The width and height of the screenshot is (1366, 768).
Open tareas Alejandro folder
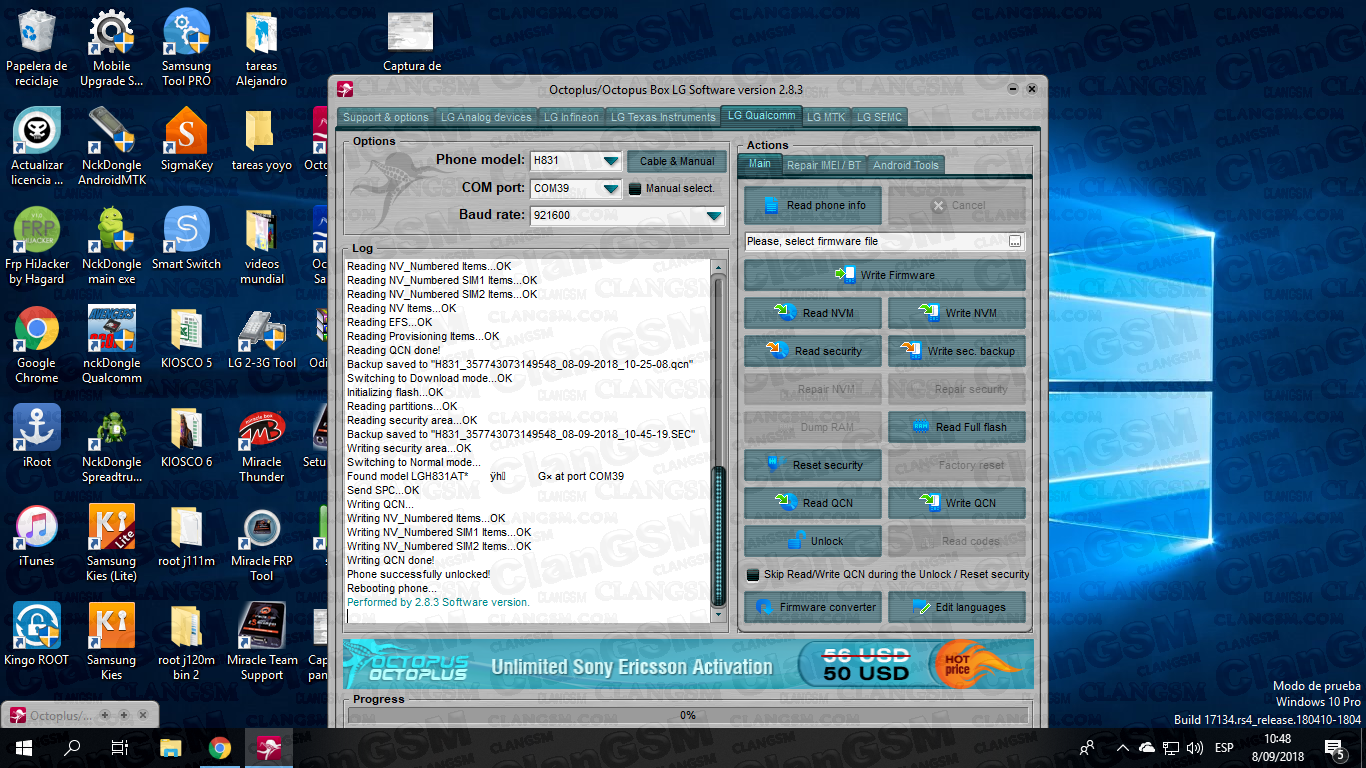pyautogui.click(x=261, y=48)
